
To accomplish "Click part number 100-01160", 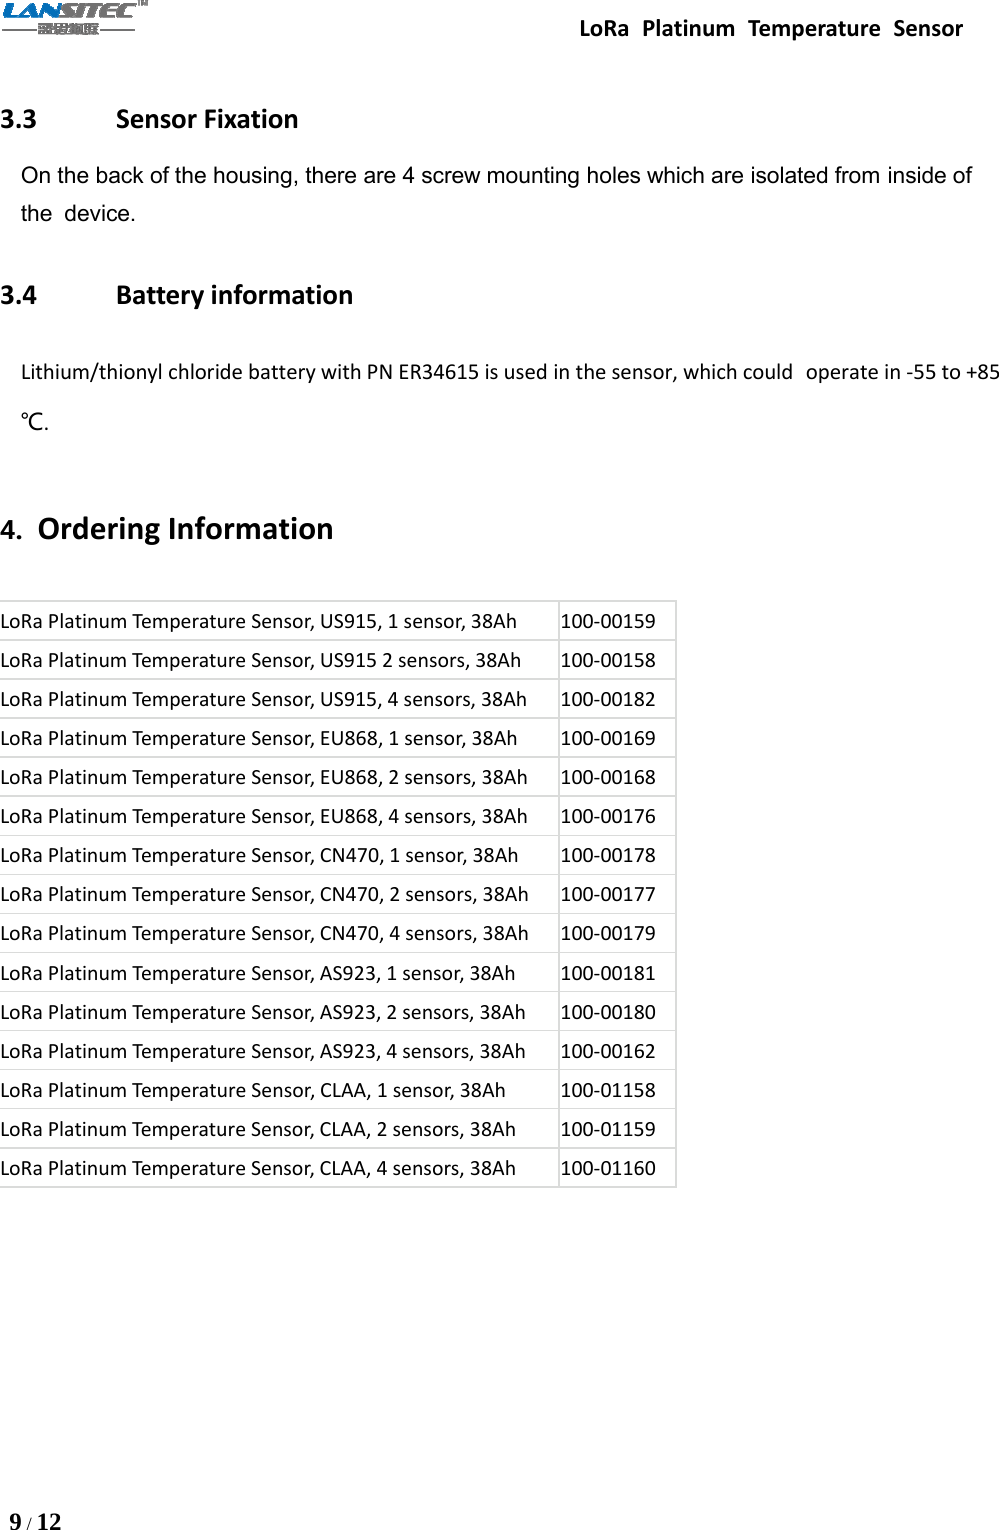I will pyautogui.click(x=608, y=1168).
